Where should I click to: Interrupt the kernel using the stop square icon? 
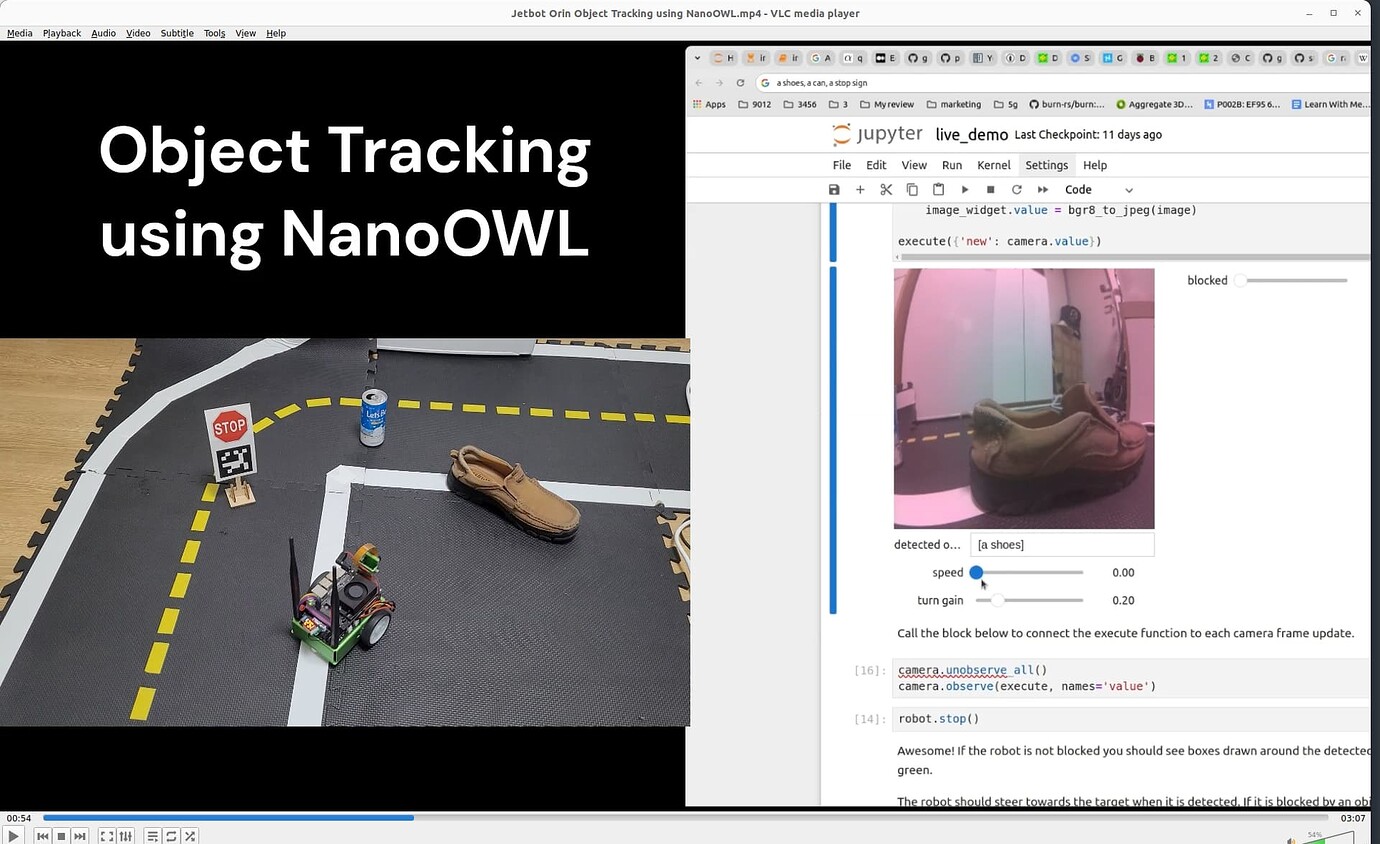click(990, 189)
